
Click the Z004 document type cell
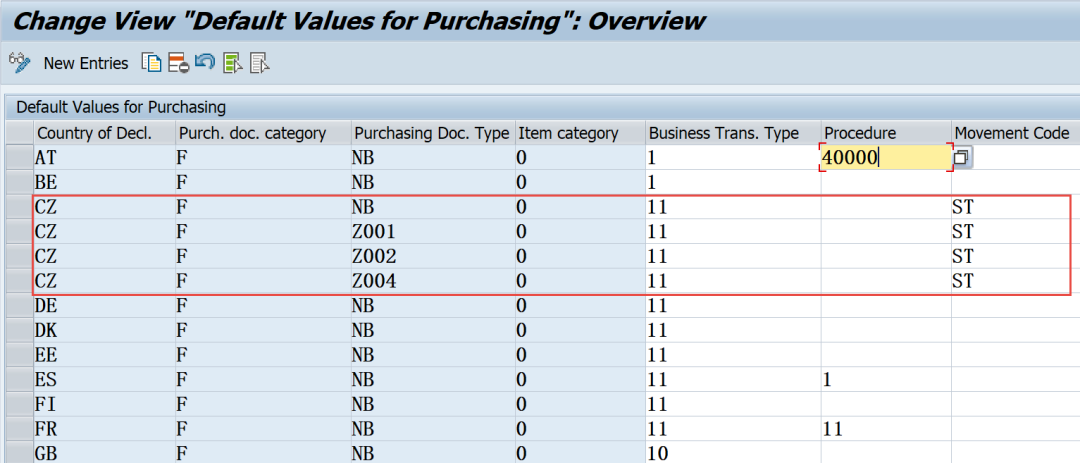pos(433,280)
